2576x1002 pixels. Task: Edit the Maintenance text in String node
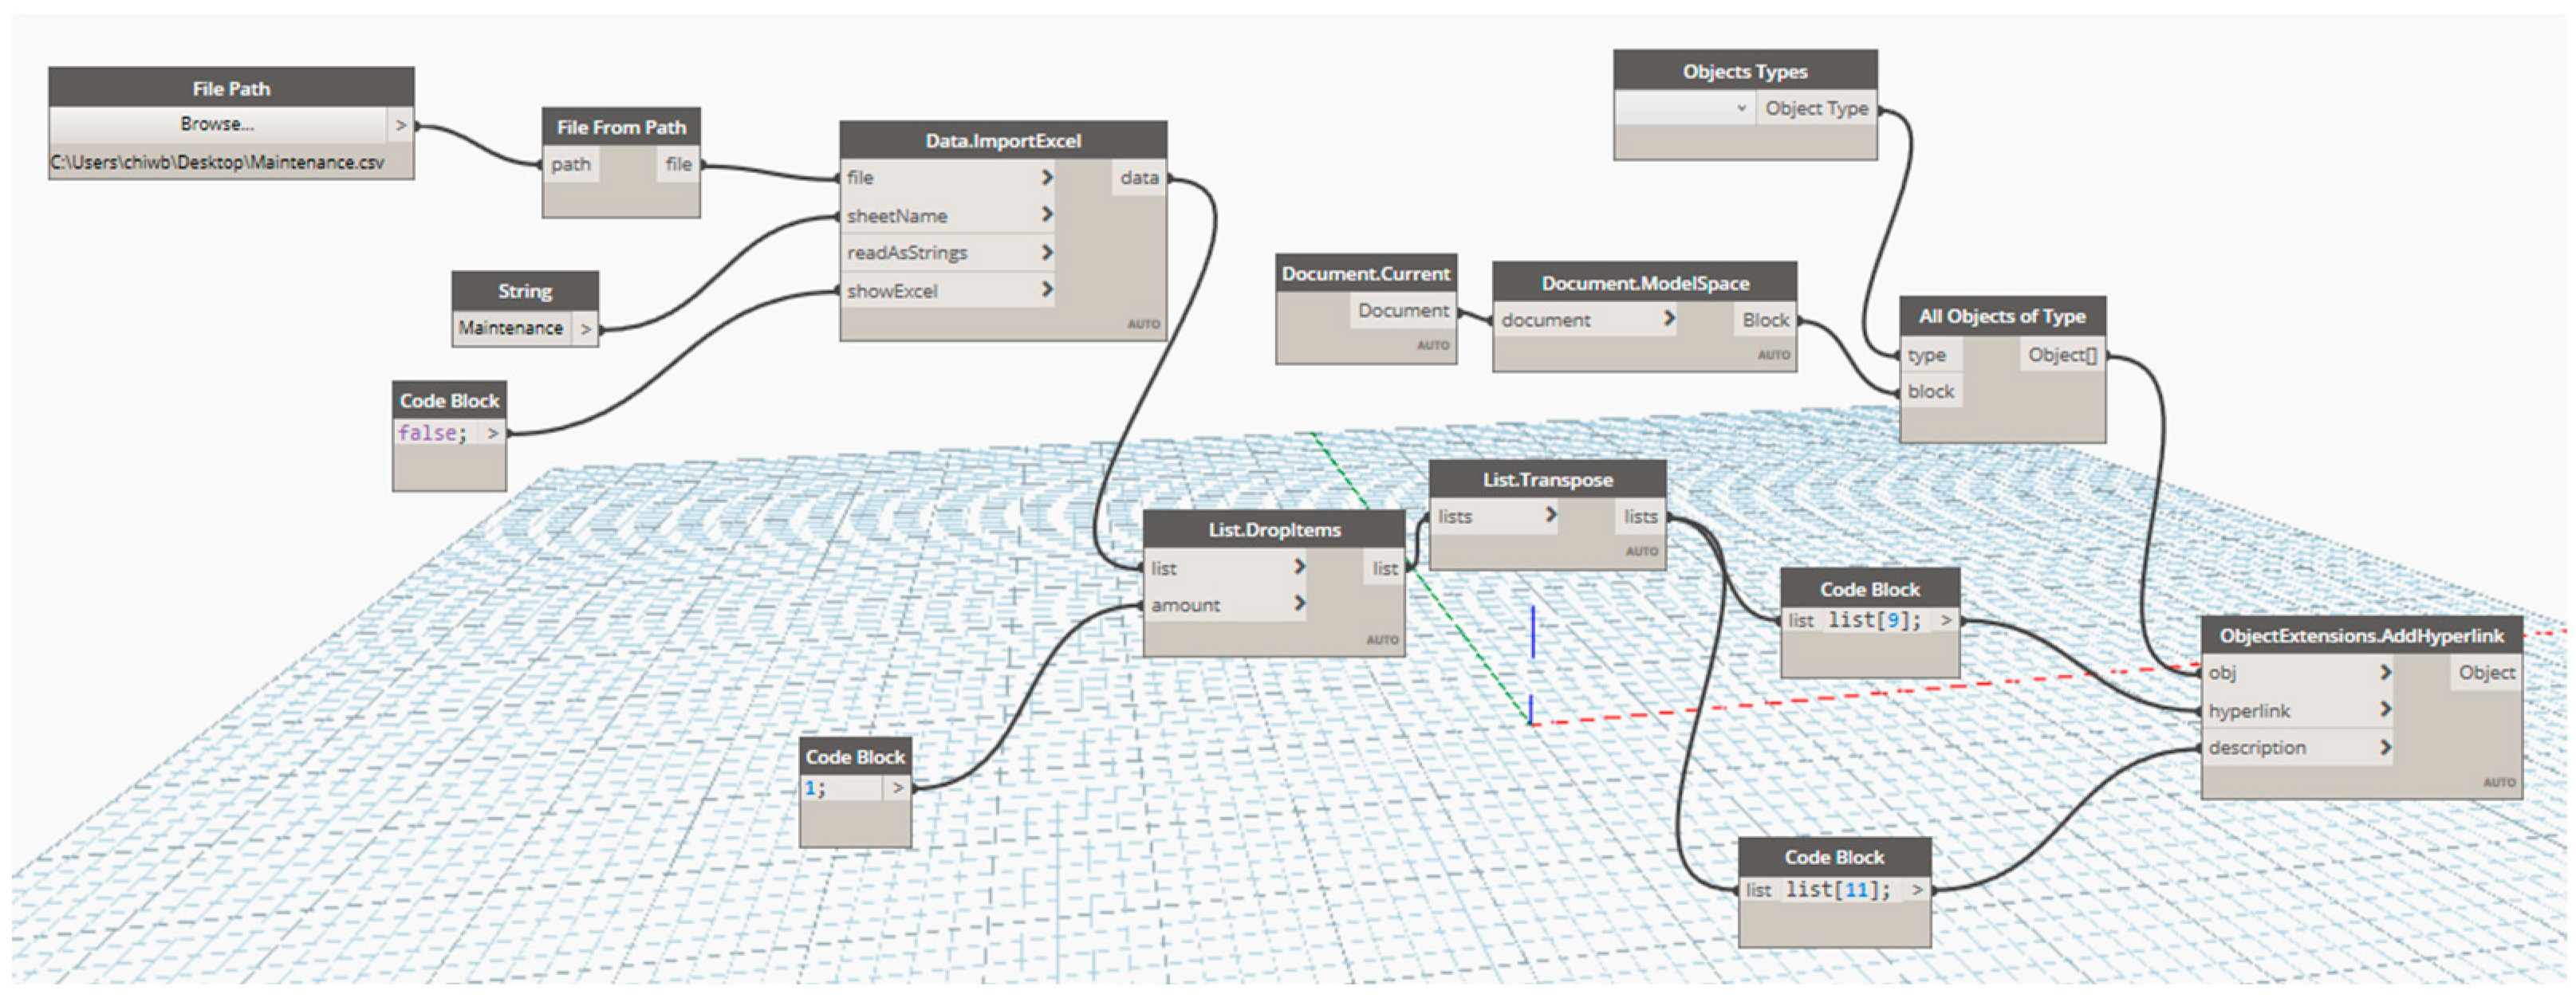[x=511, y=328]
